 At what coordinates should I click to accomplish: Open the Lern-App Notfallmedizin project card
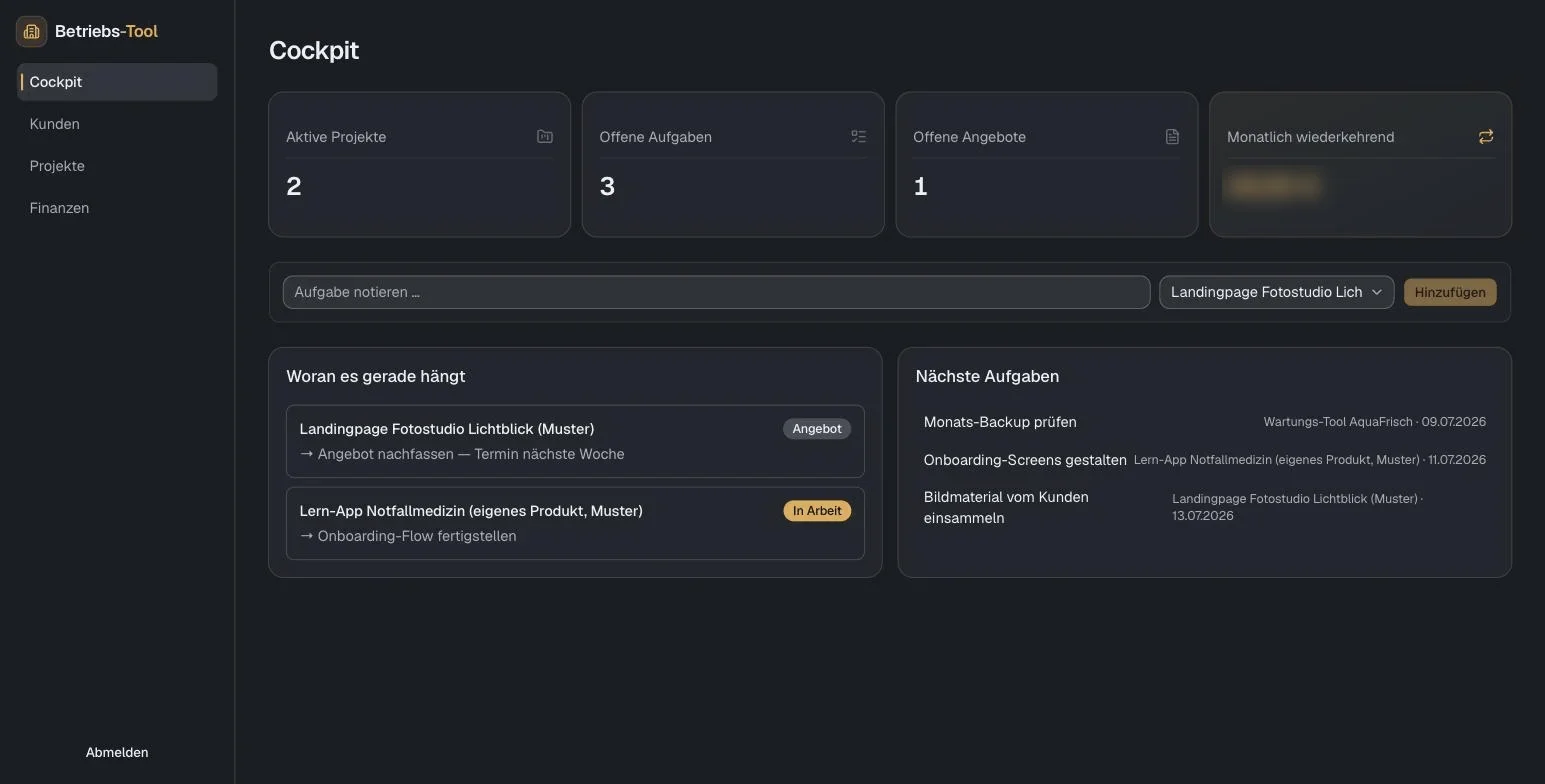[575, 523]
